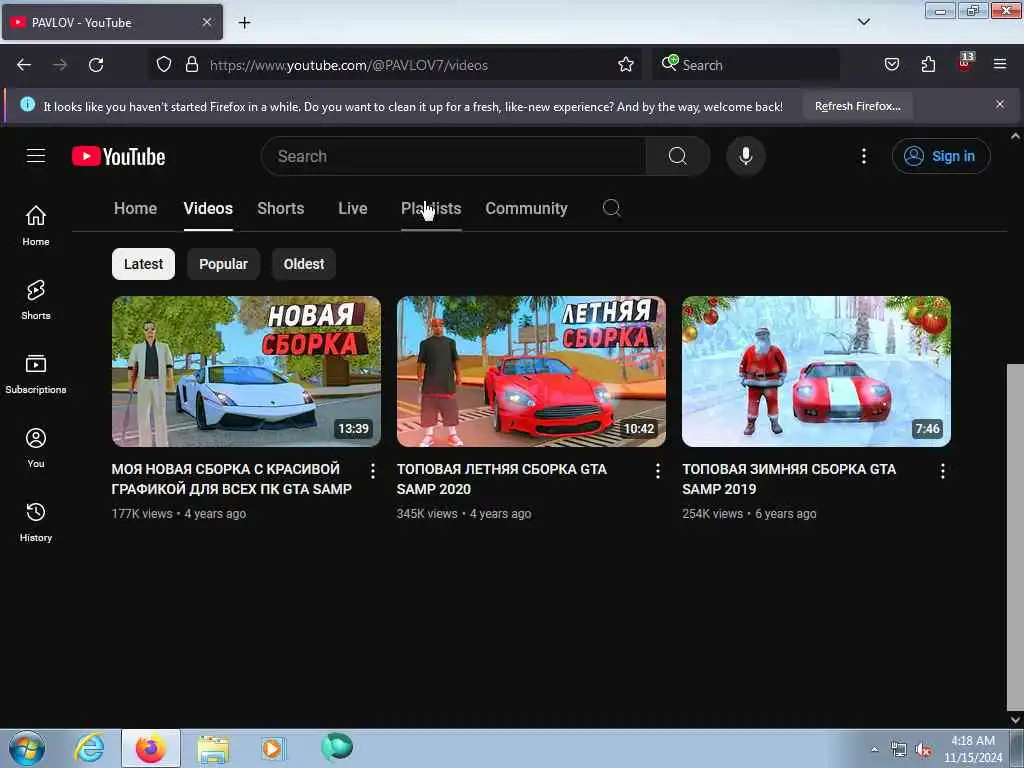This screenshot has height=768, width=1024.
Task: Sort videos by Popular
Action: click(x=223, y=264)
